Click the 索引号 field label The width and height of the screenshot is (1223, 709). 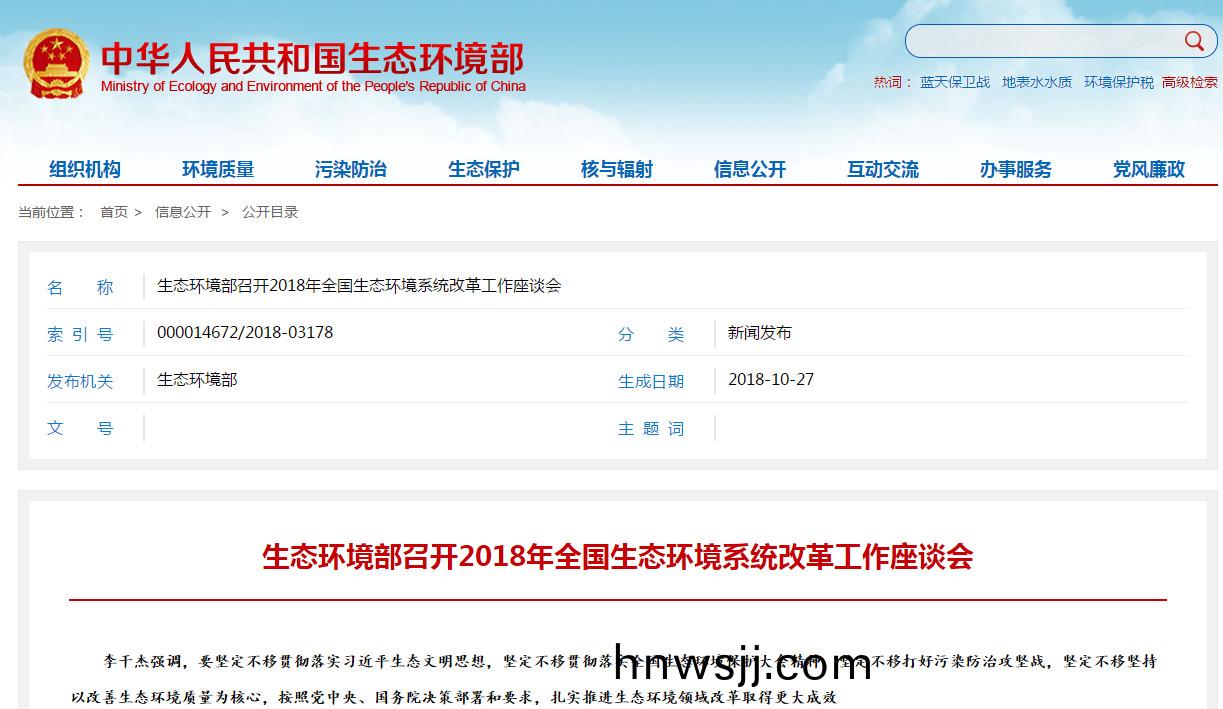[80, 334]
